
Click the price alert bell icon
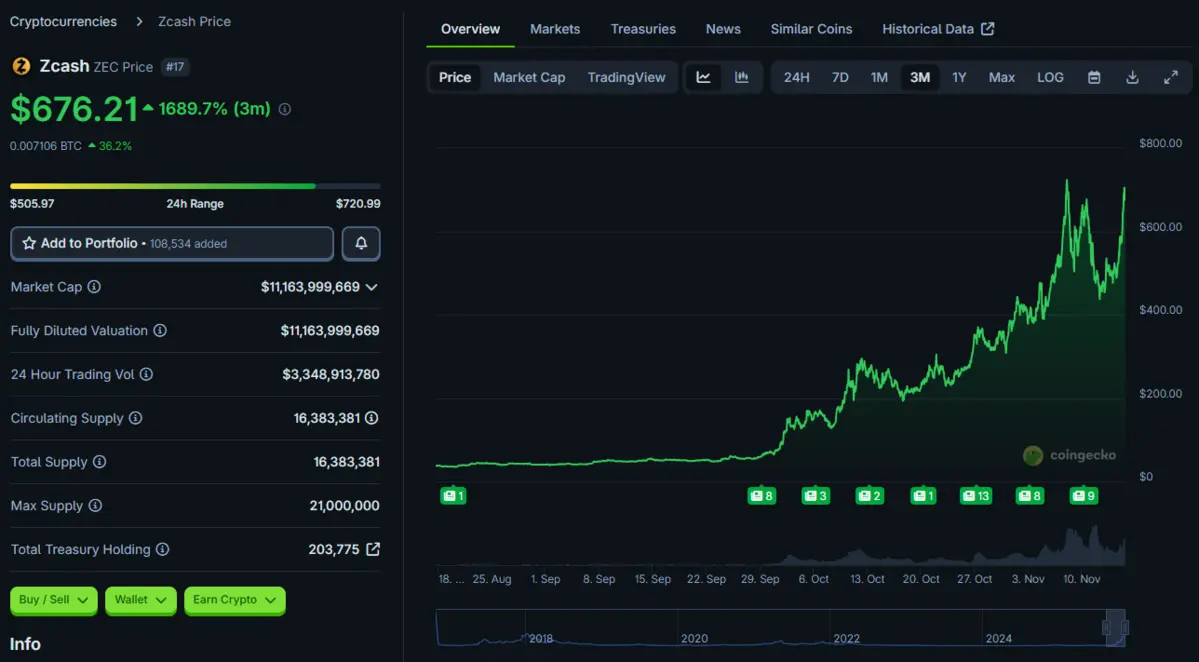coord(361,243)
